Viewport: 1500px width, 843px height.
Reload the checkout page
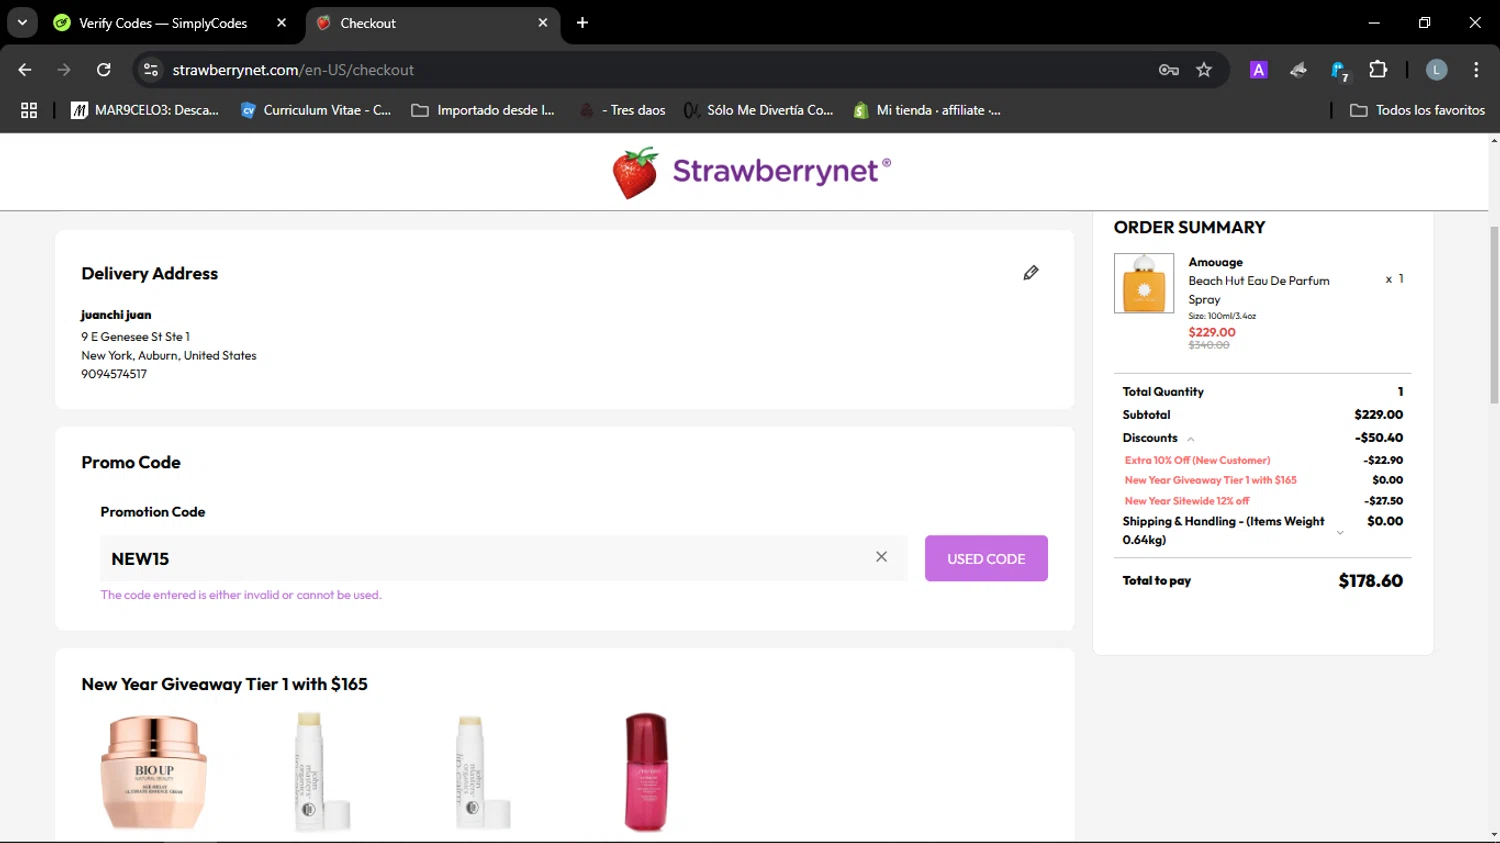point(104,70)
